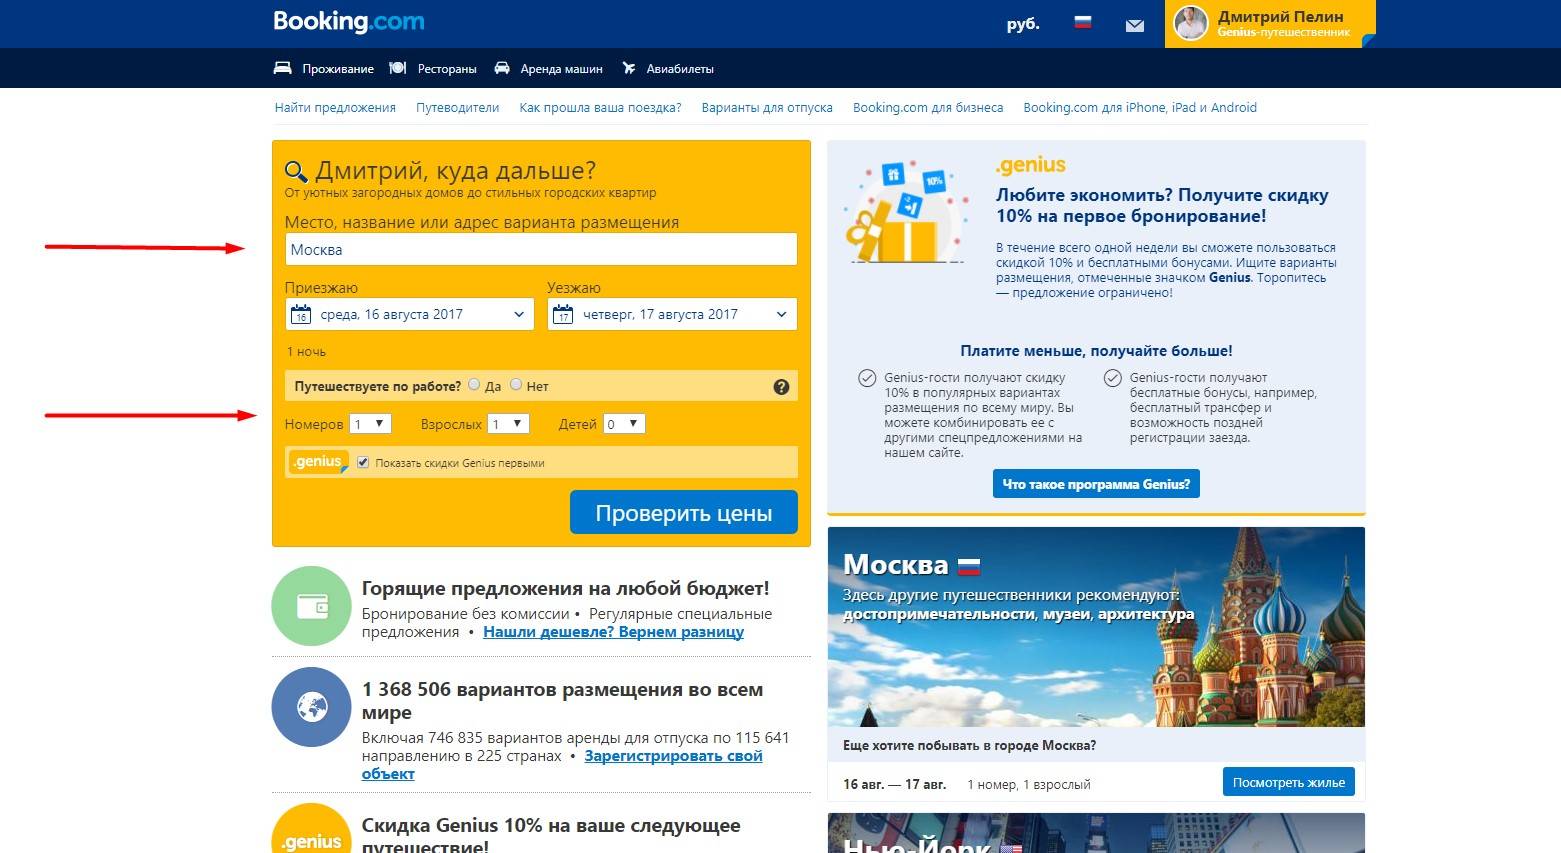The height and width of the screenshot is (853, 1561).
Task: Toggle "Показать скидки Genius первыми" checkbox
Action: point(363,463)
